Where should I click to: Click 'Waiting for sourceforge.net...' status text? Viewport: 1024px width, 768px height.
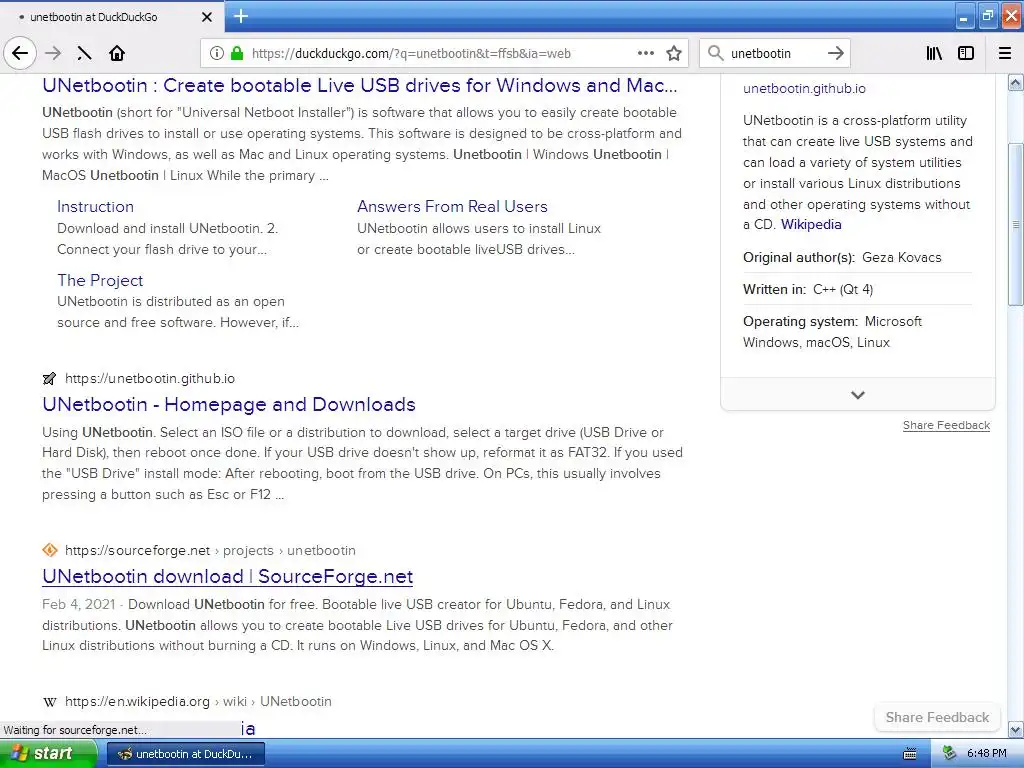pyautogui.click(x=74, y=730)
